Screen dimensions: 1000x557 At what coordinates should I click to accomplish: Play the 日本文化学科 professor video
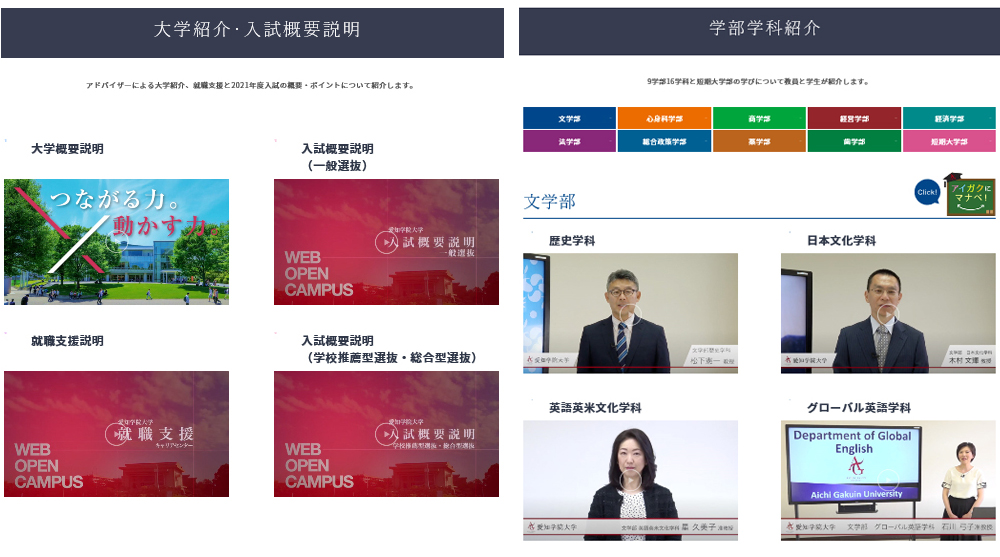(x=888, y=313)
